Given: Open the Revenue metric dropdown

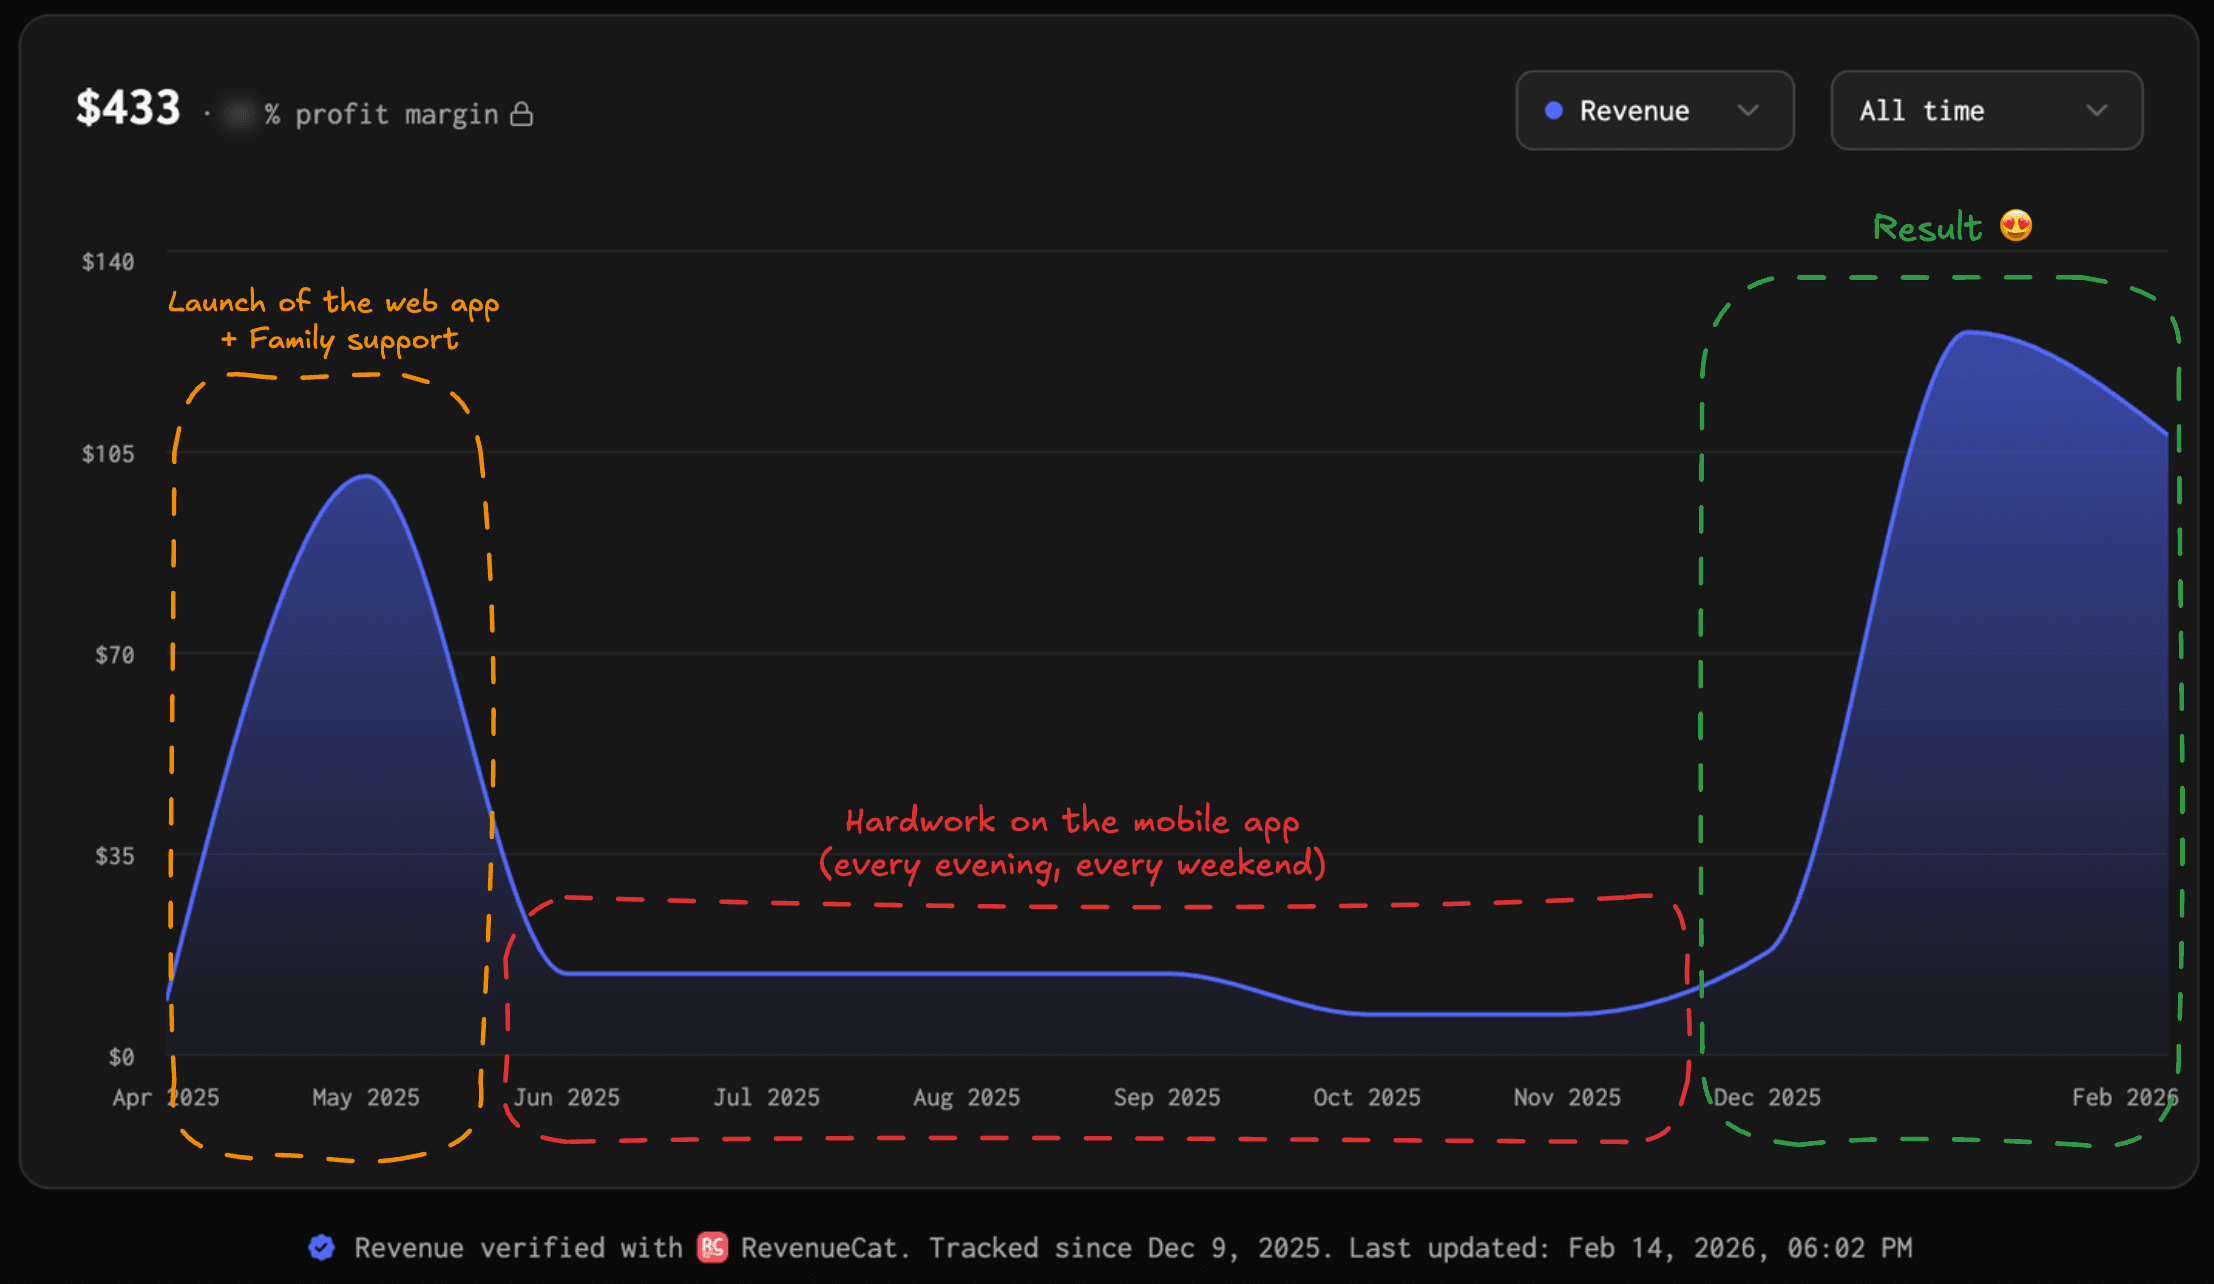Looking at the screenshot, I should point(1654,111).
